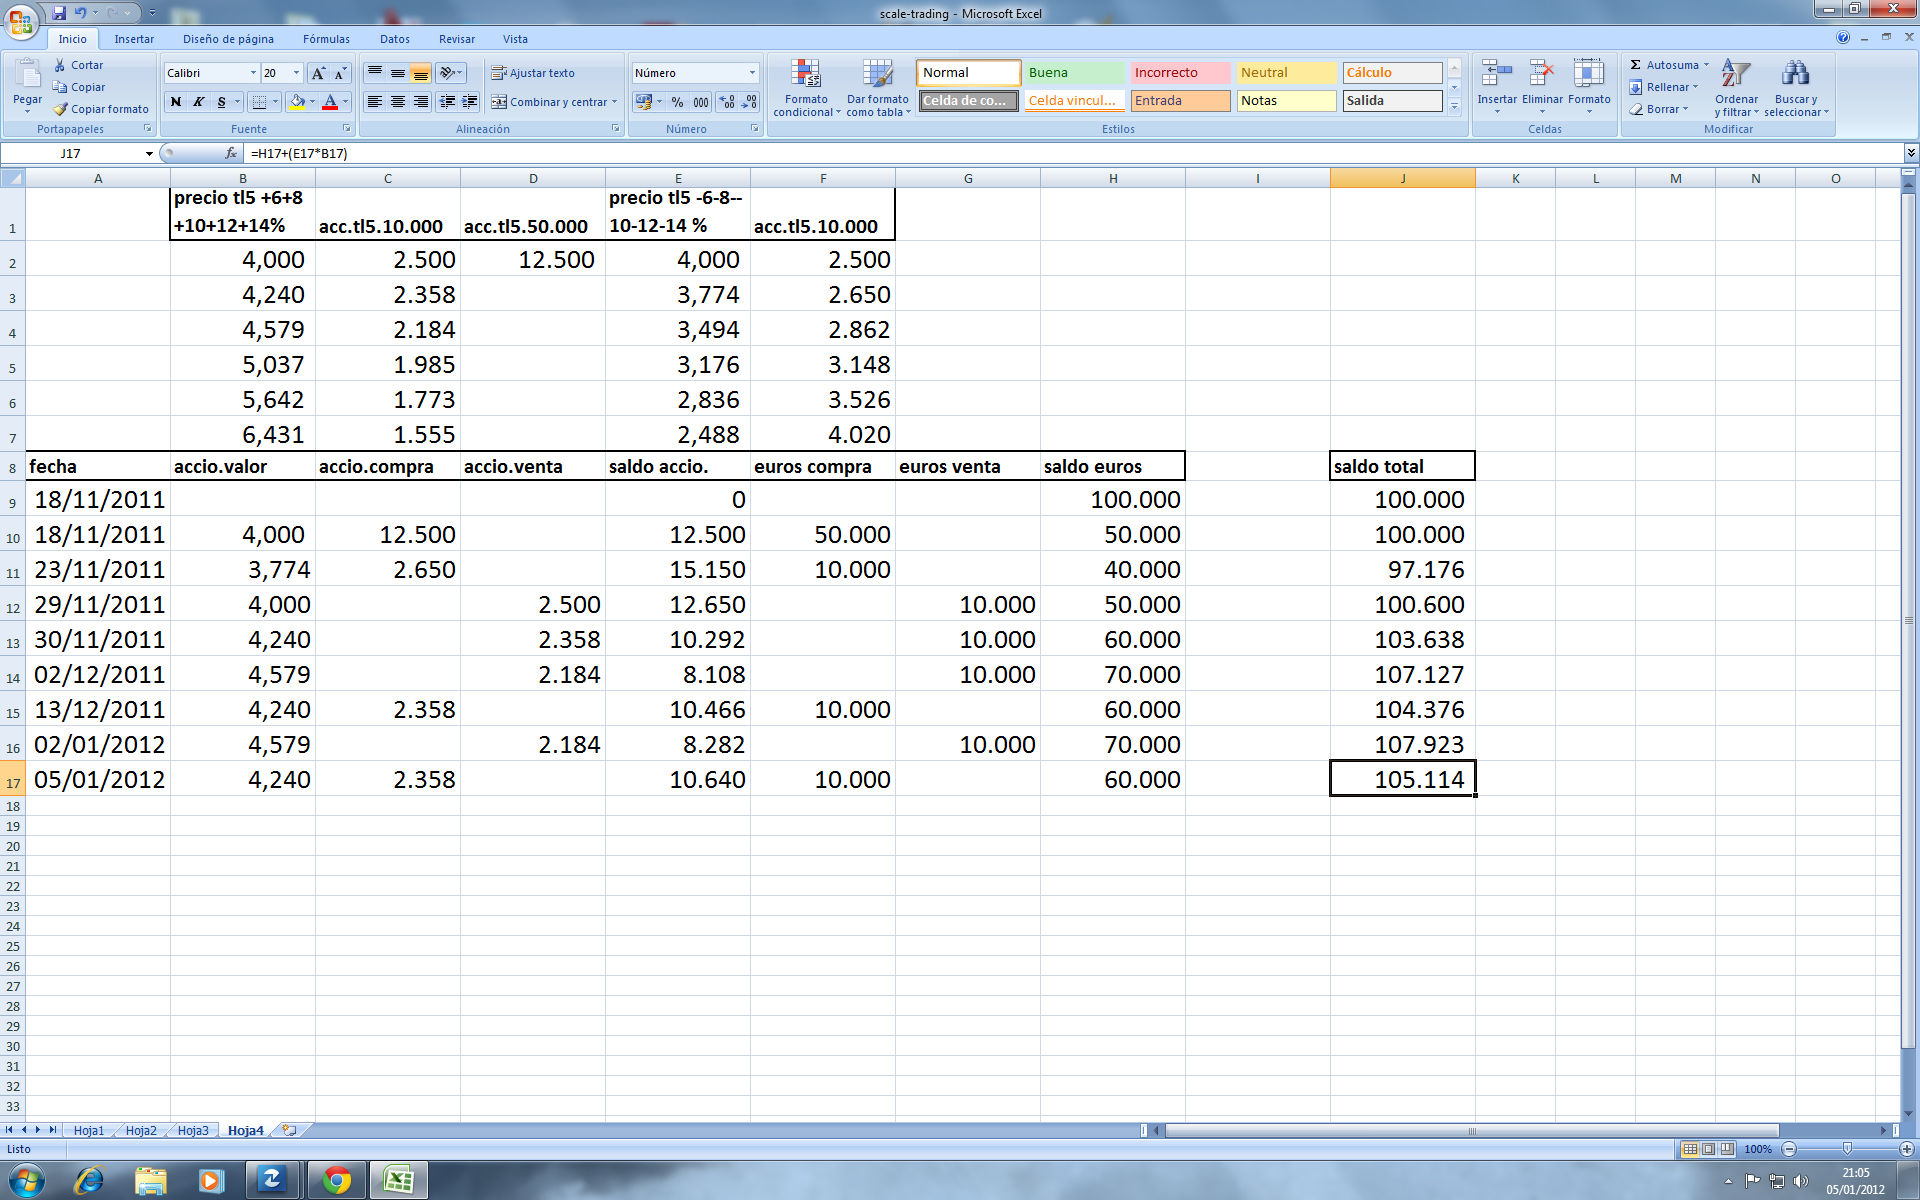
Task: Toggle center horizontal alignment
Action: coord(398,102)
